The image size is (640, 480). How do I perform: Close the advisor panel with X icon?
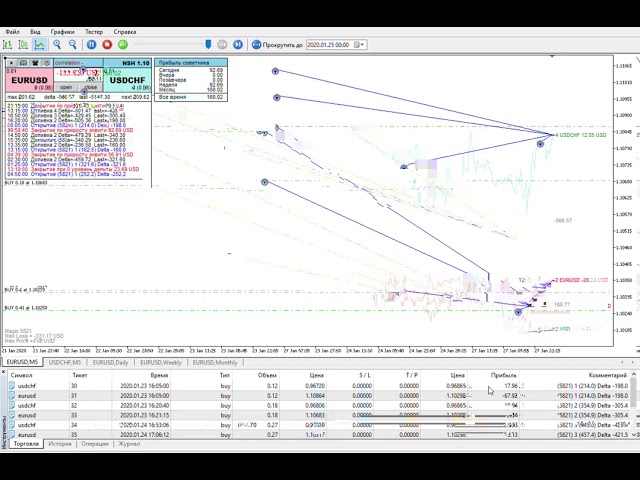click(11, 63)
